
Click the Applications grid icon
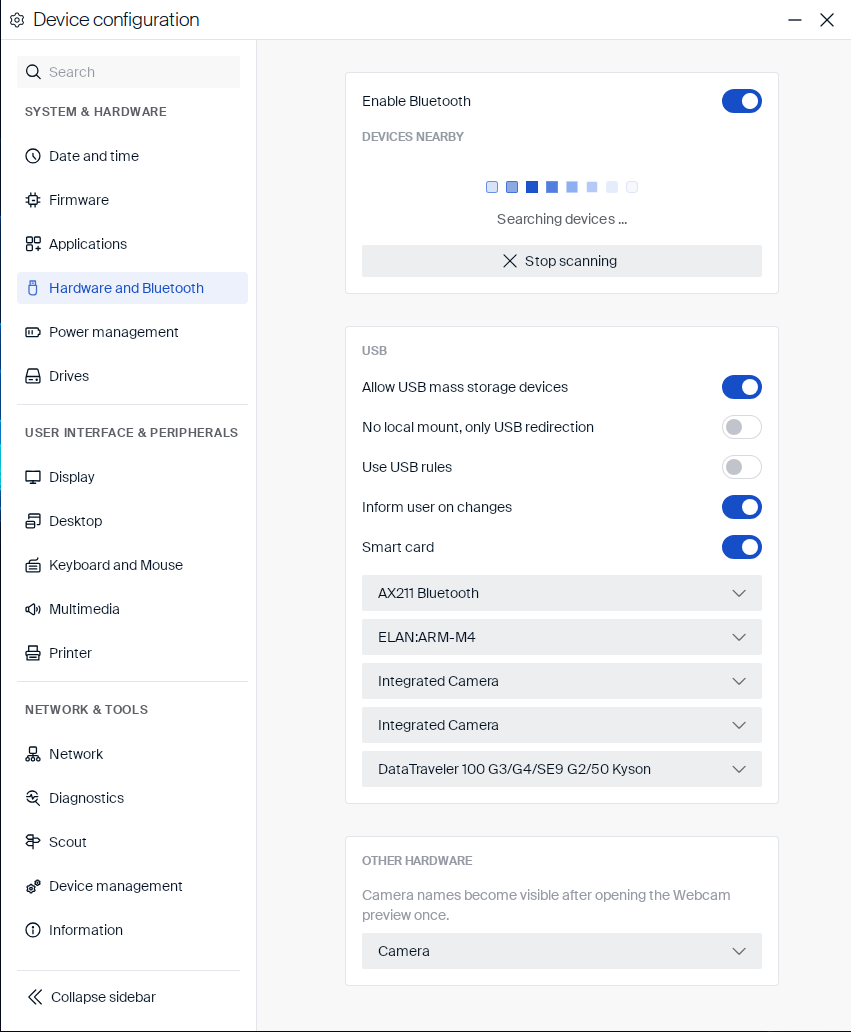click(33, 244)
